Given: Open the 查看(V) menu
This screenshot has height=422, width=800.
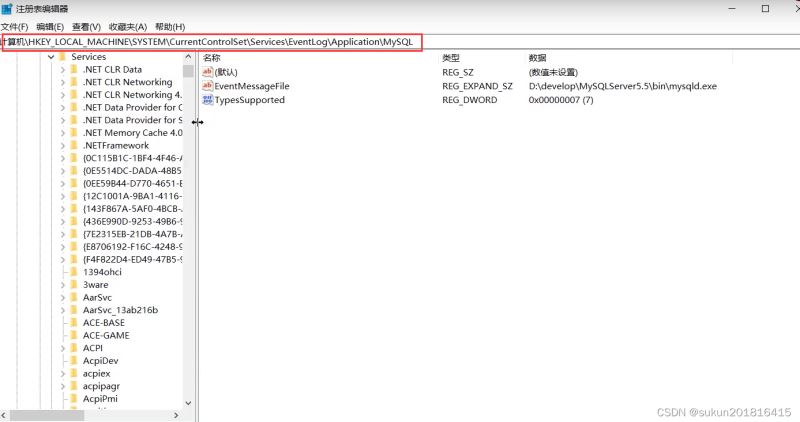Looking at the screenshot, I should 86,26.
